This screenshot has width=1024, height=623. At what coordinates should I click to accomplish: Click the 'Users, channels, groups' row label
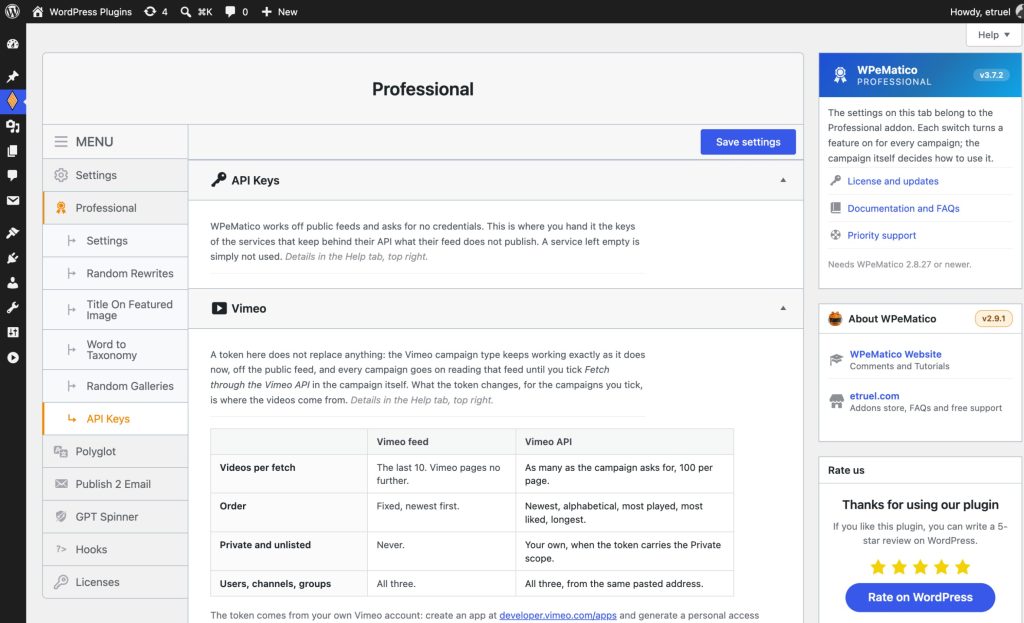(275, 584)
